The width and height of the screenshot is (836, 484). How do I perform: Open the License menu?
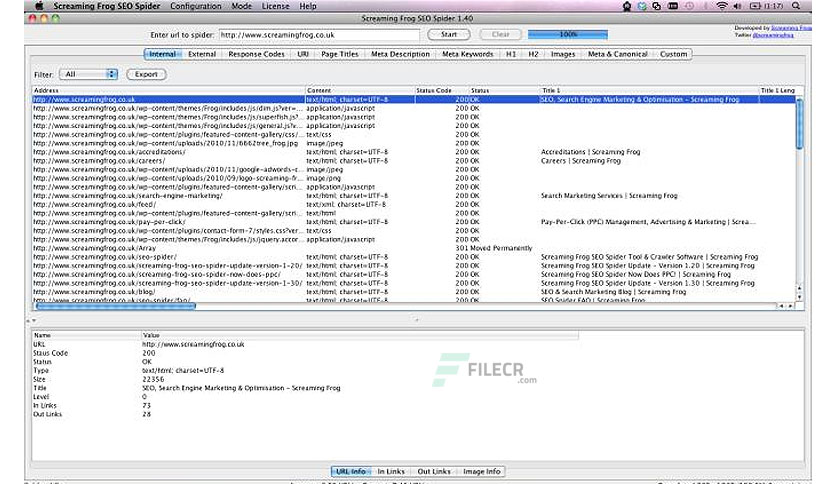click(276, 6)
